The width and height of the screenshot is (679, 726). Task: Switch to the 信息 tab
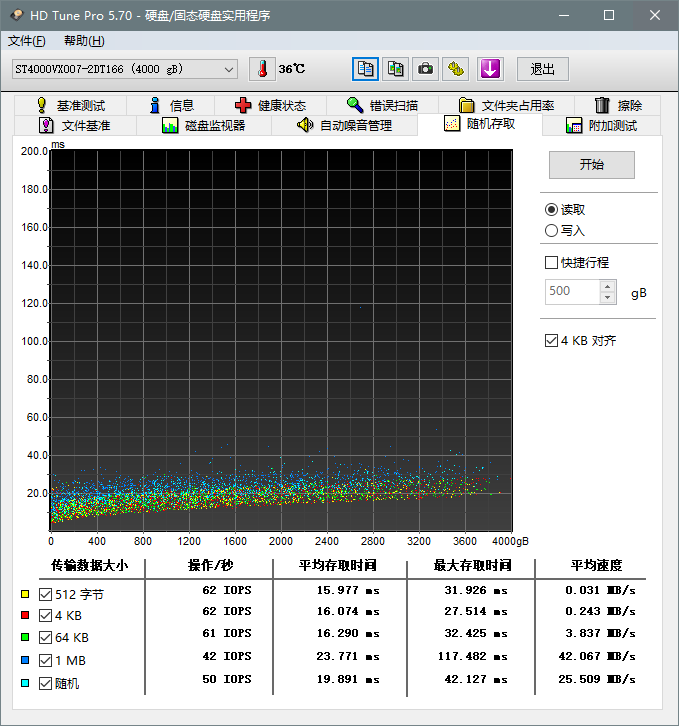[x=170, y=106]
